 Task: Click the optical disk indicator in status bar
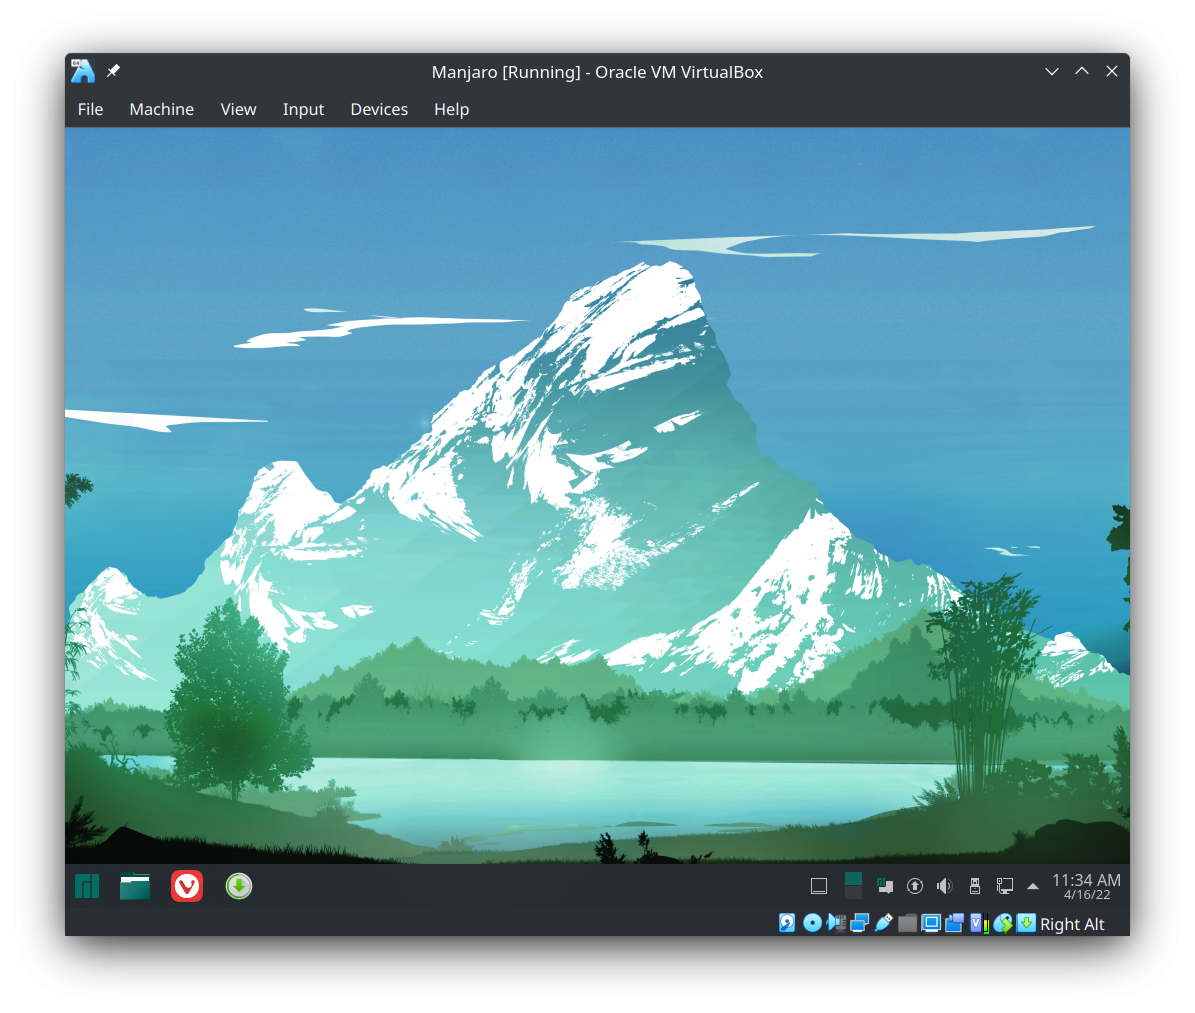(x=812, y=923)
